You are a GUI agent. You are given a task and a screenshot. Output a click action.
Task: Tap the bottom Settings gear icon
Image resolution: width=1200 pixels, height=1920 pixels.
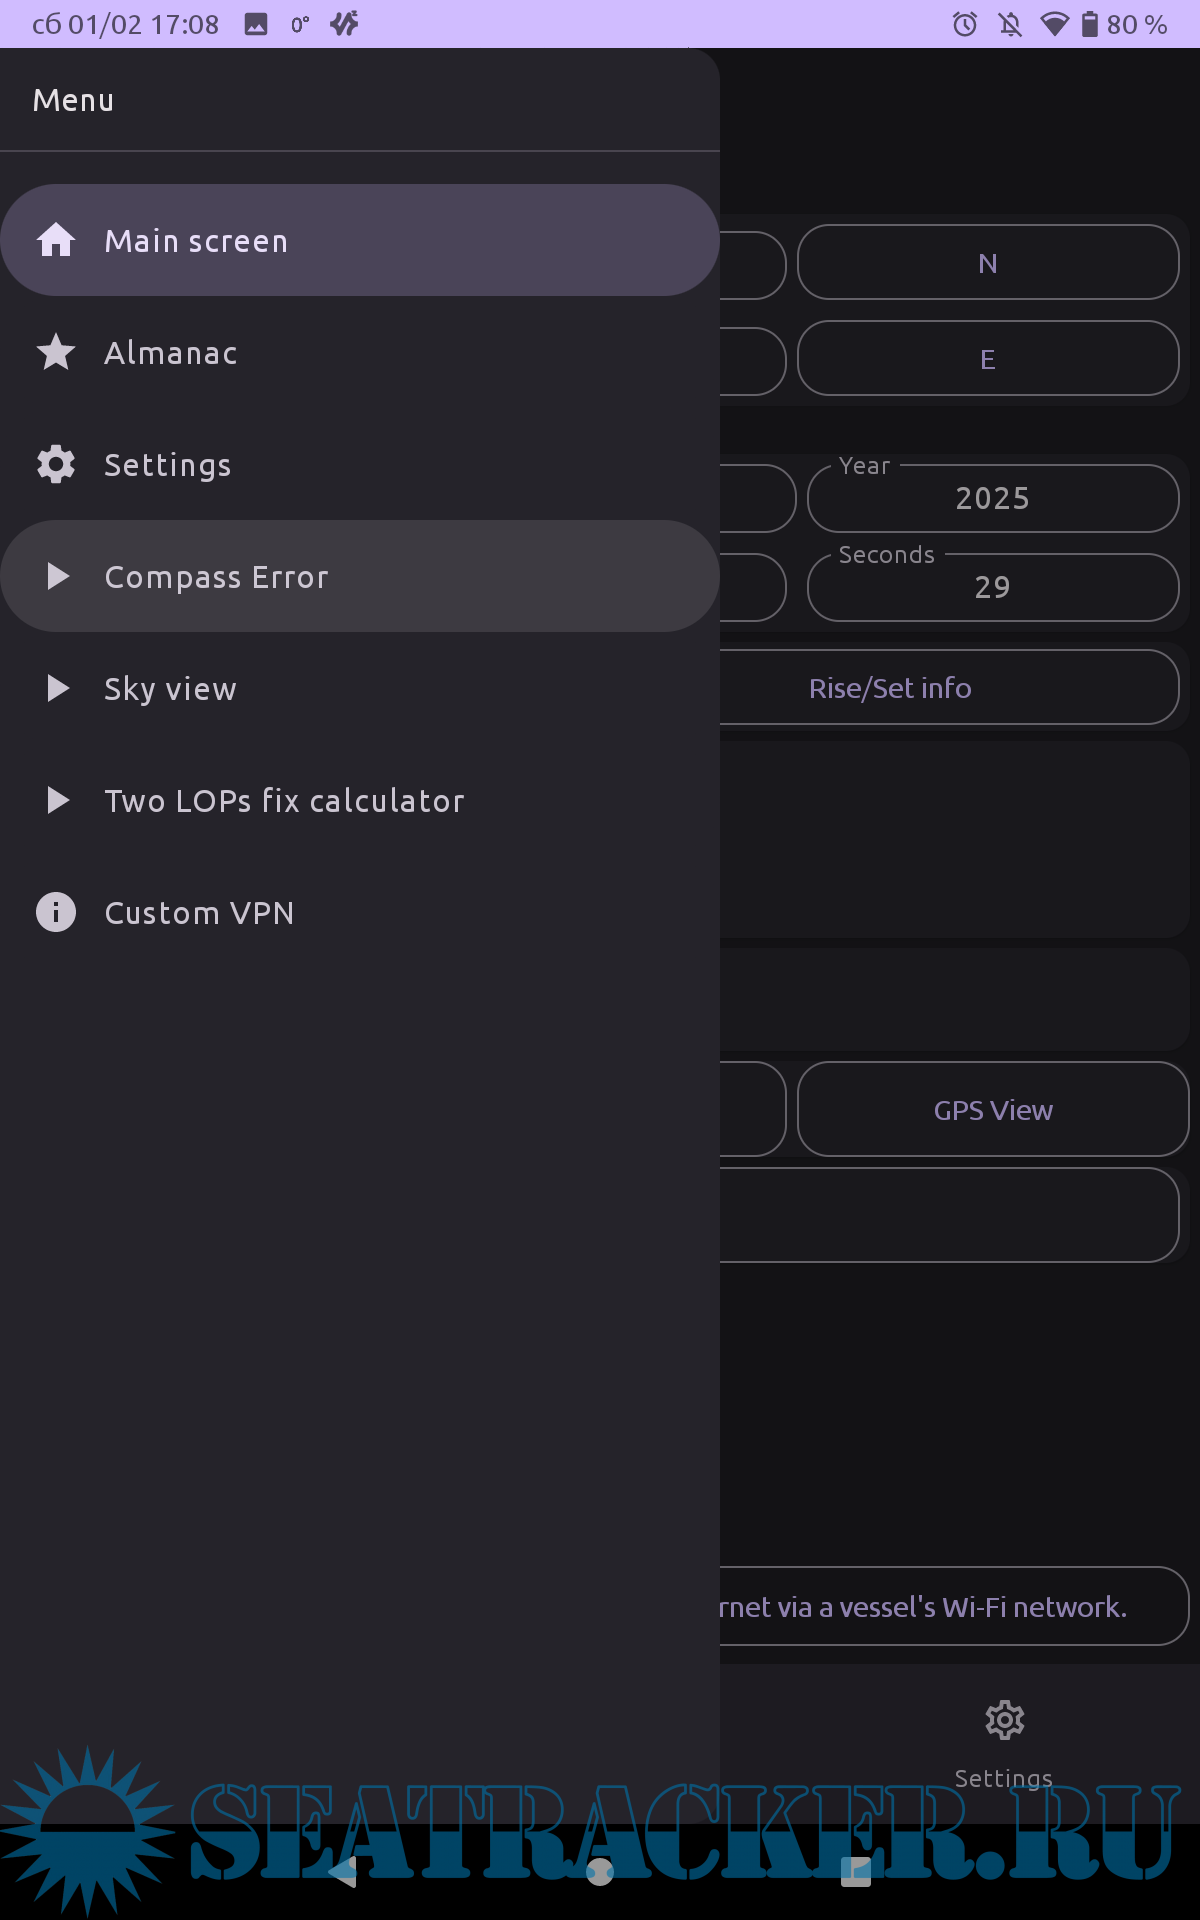click(1004, 1722)
